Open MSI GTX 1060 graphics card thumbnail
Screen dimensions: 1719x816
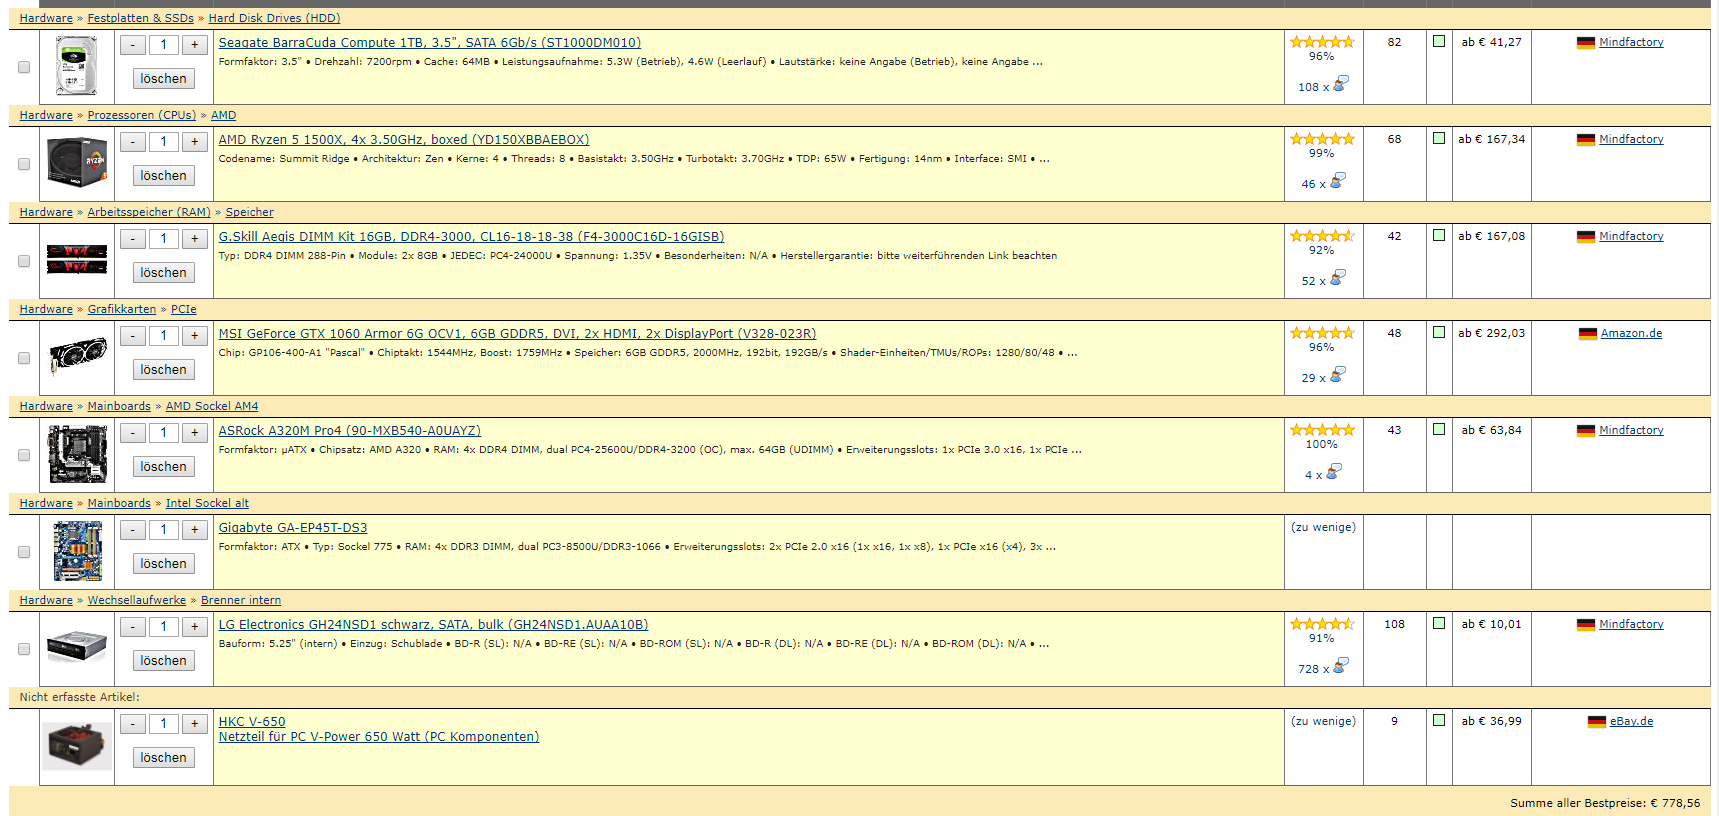(x=77, y=357)
